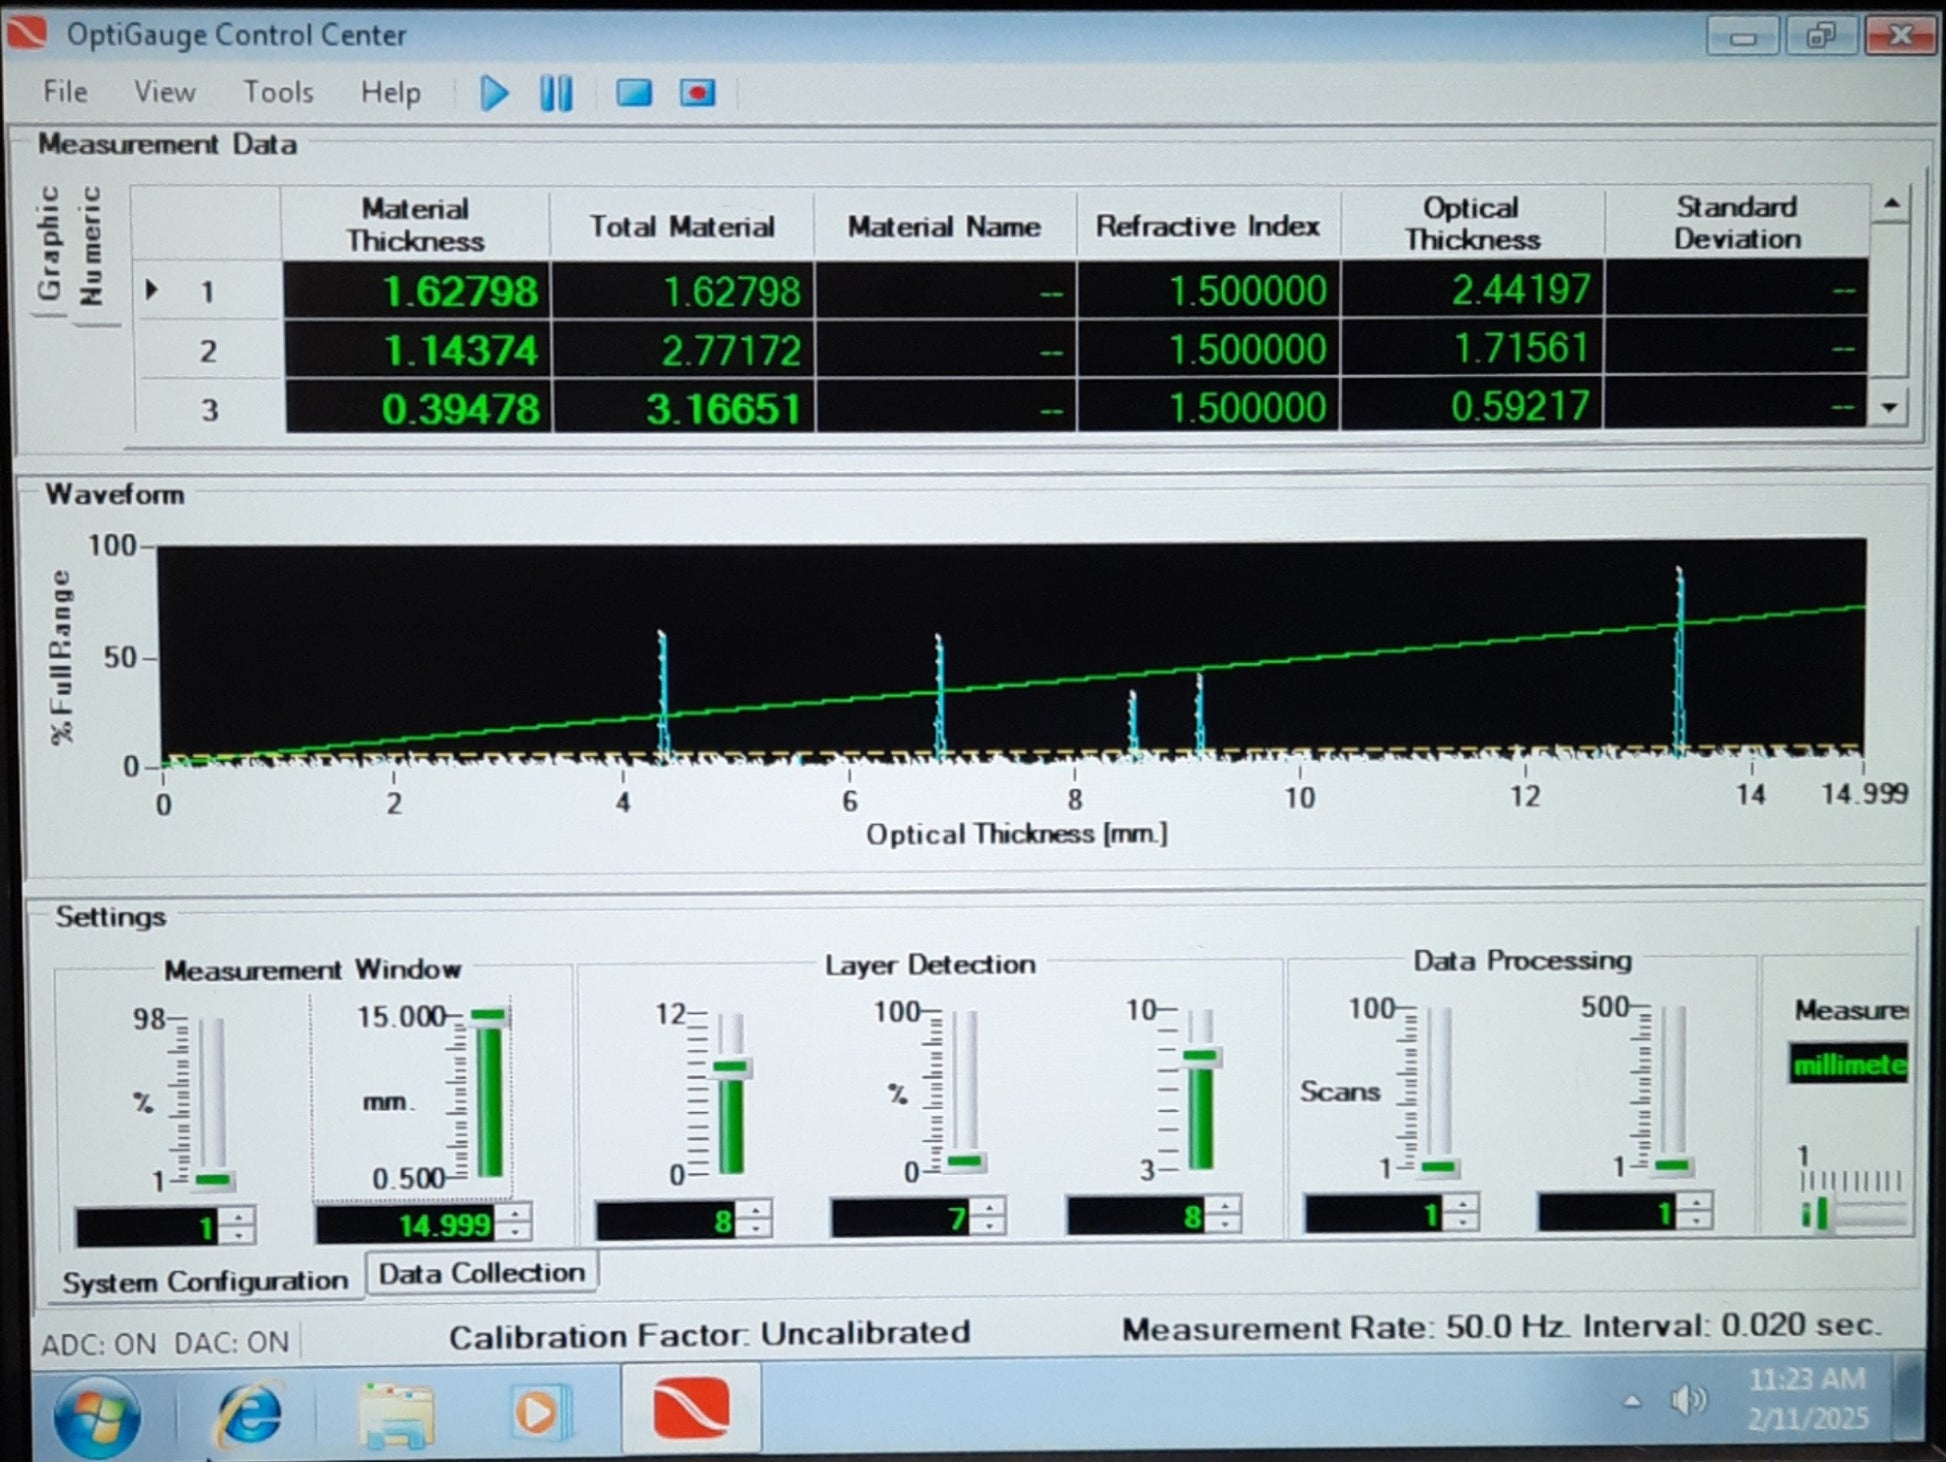Click the Measurement Window percent slider handle
The image size is (1946, 1462).
point(213,1180)
